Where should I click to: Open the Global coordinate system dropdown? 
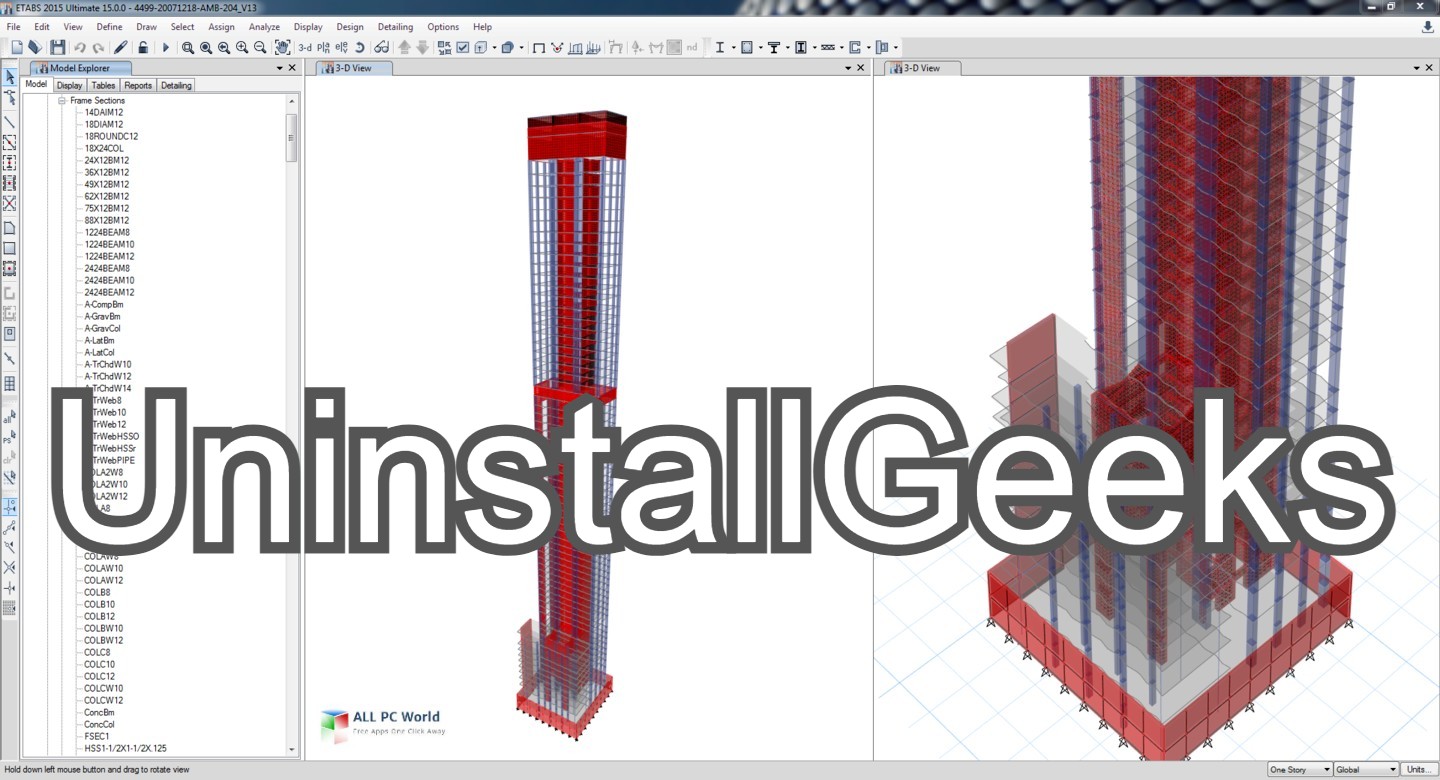click(x=1366, y=769)
